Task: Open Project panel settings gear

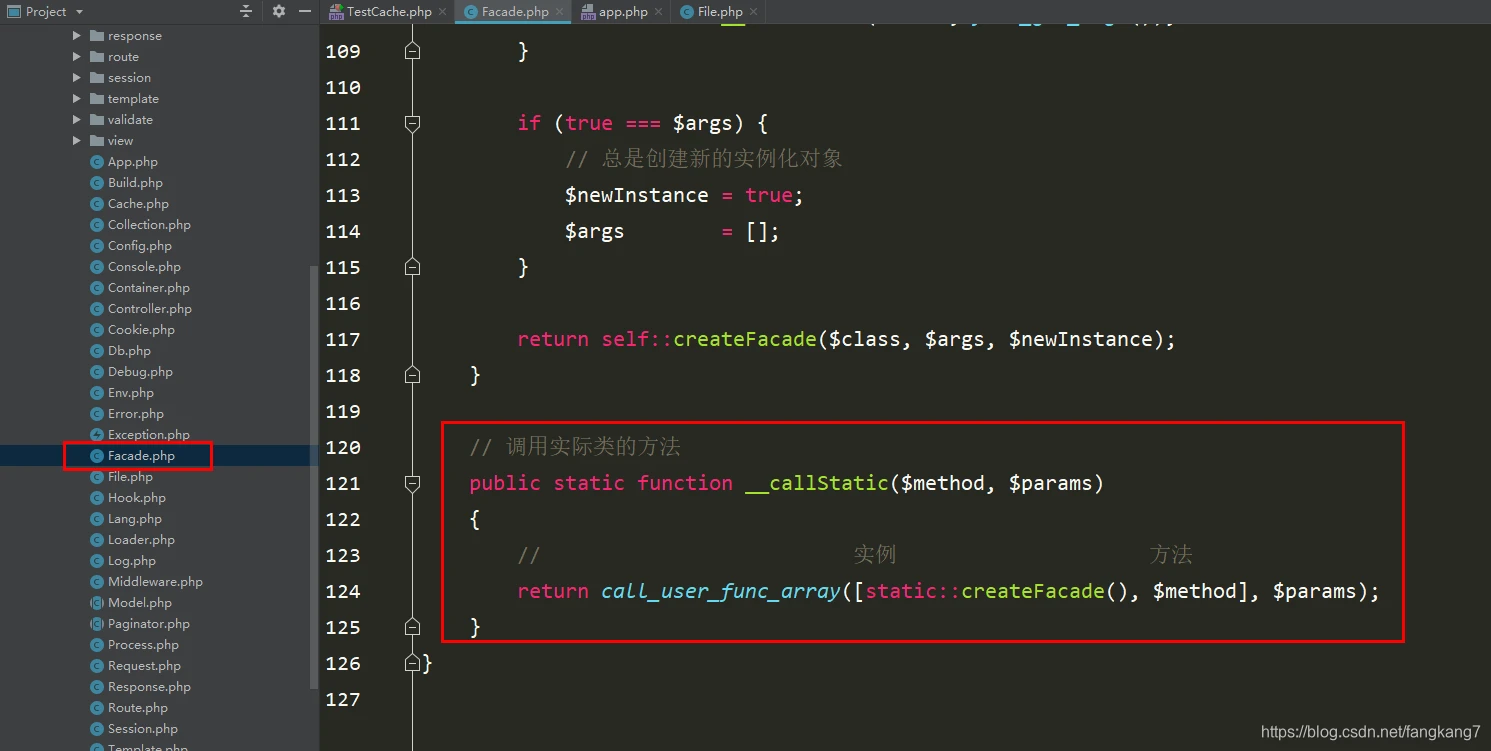Action: coord(279,11)
